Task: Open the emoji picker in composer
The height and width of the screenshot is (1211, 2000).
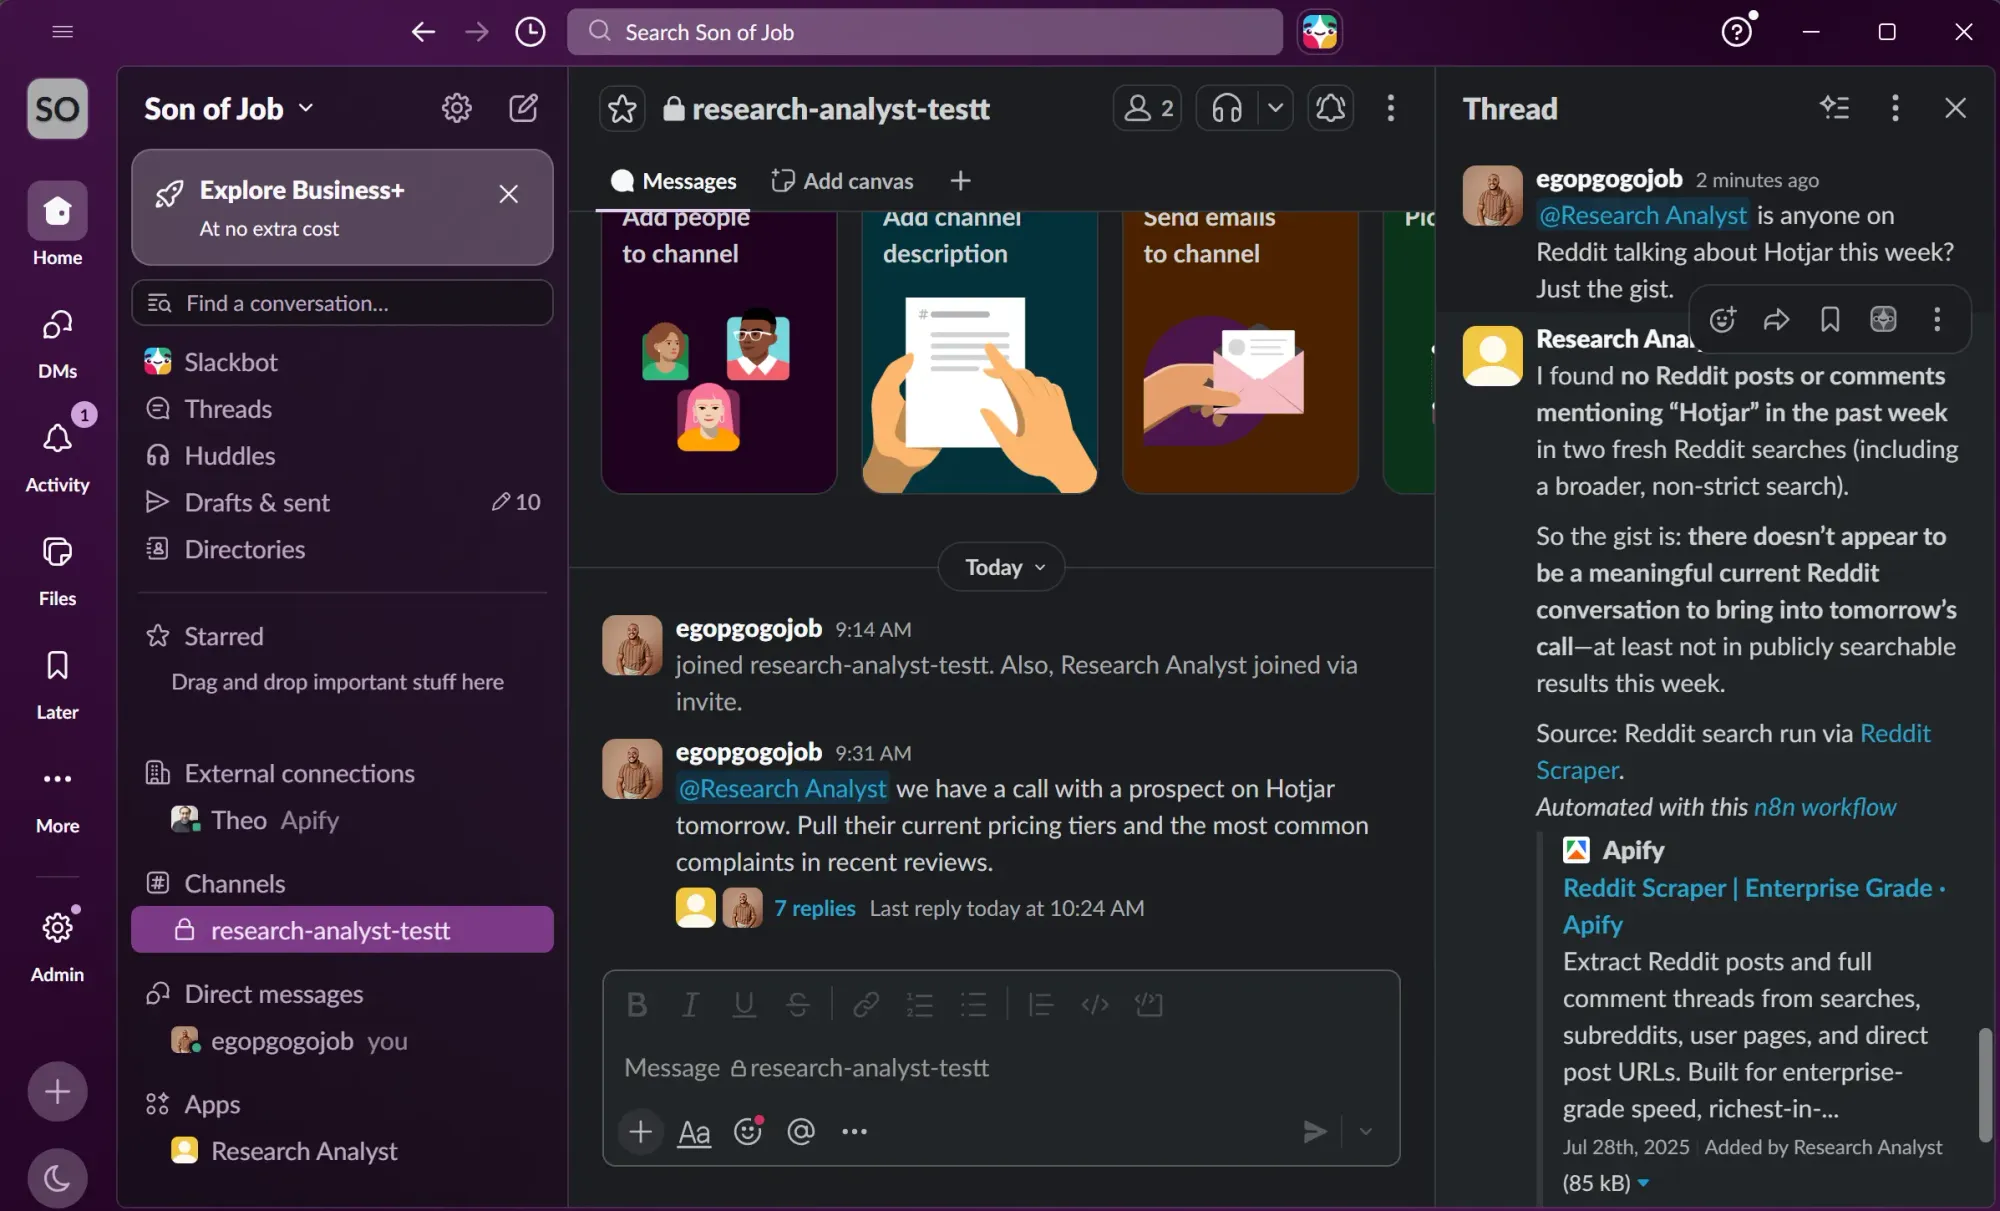Action: pyautogui.click(x=748, y=1131)
